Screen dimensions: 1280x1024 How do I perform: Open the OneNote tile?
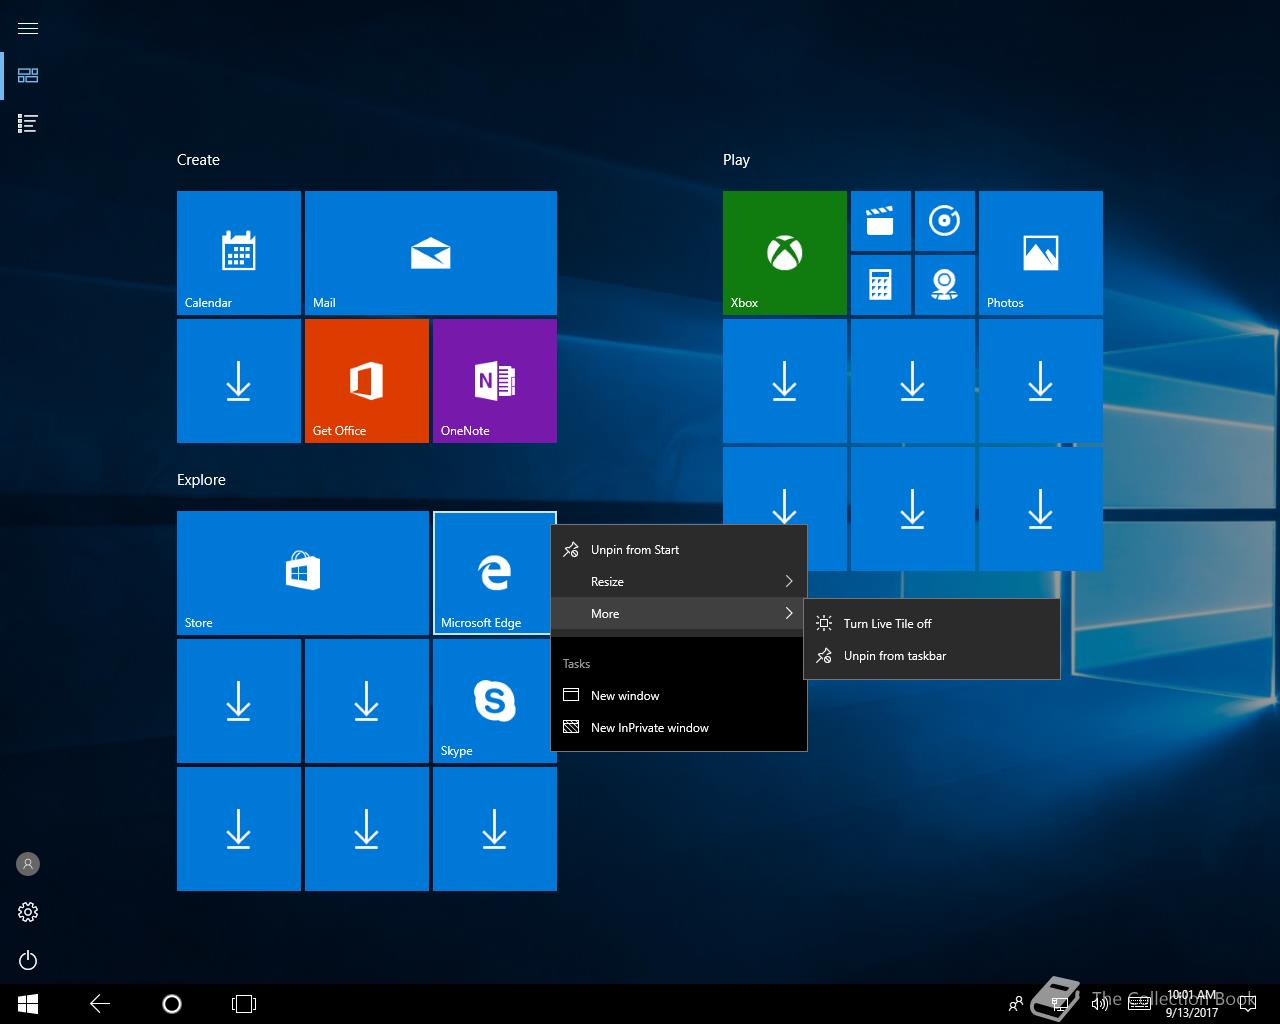(x=495, y=381)
